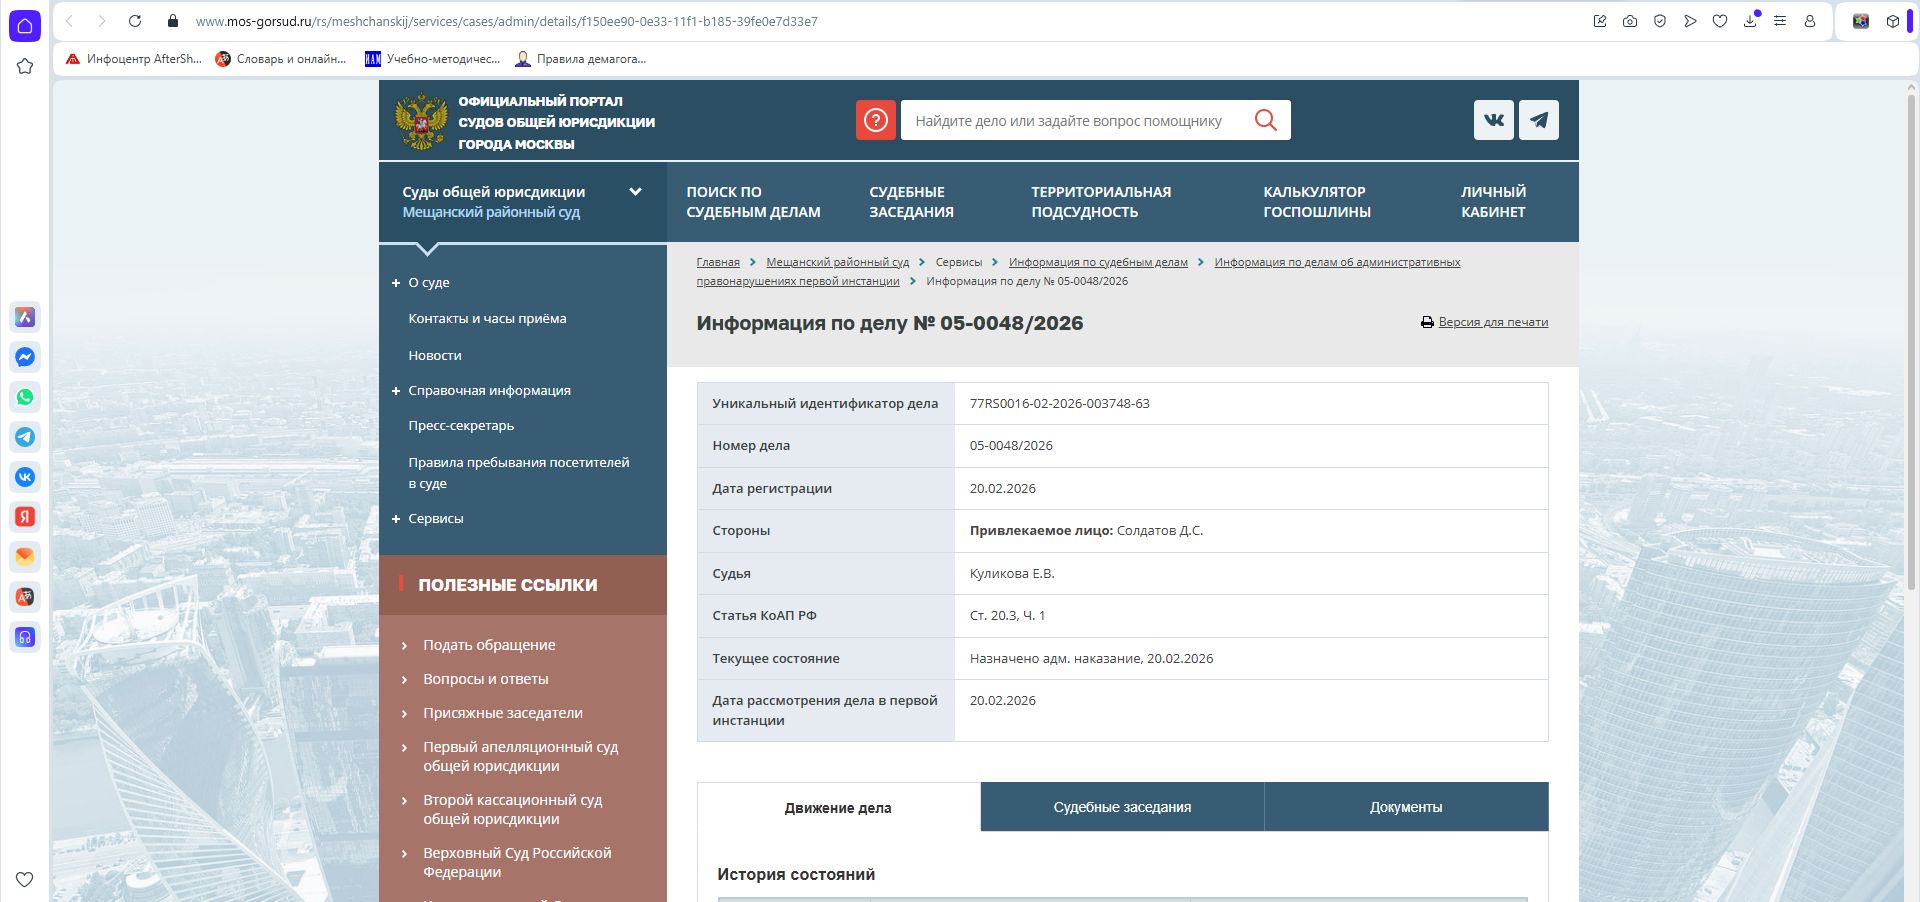This screenshot has height=902, width=1920.
Task: Click the magnifier search icon in search field
Action: [1265, 120]
